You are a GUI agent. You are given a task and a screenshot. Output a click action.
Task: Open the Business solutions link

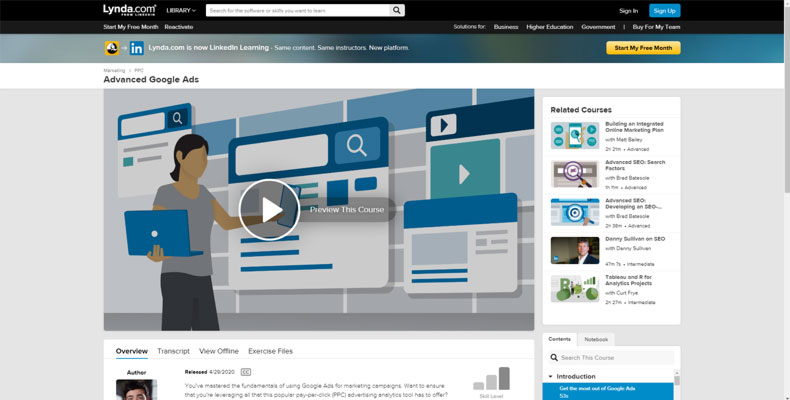point(506,27)
